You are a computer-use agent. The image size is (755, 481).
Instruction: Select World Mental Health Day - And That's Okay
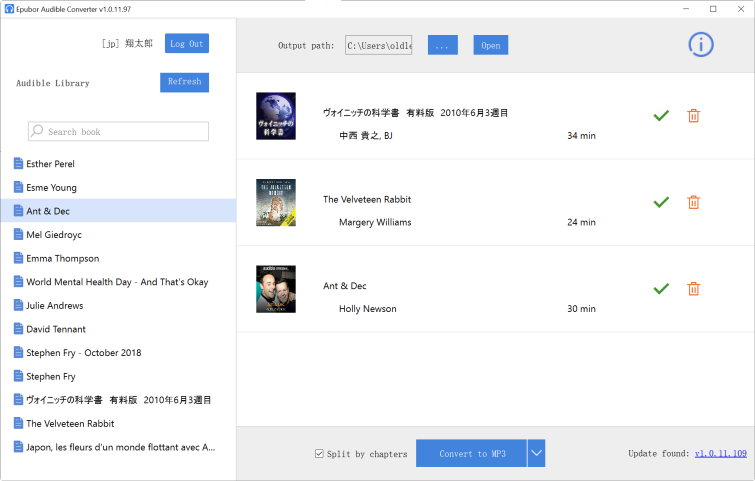point(118,282)
